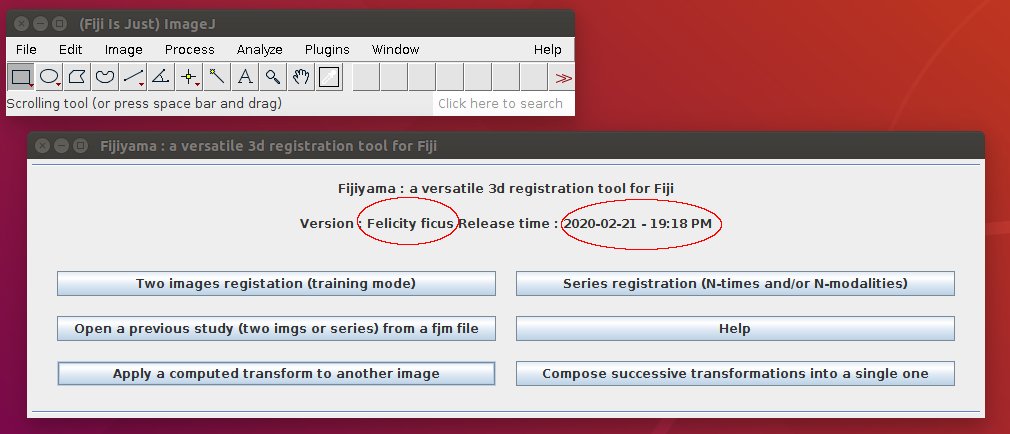Select the Polygon selection tool
Viewport: 1010px width, 434px height.
tap(77, 77)
